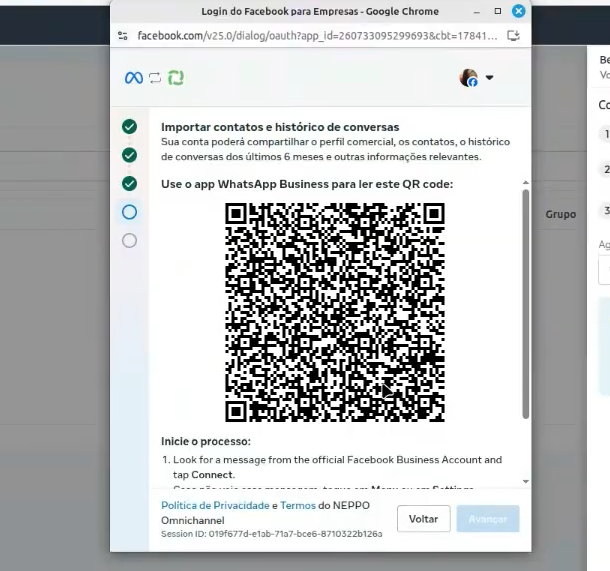
Task: Click the scrollbar down arrow
Action: click(x=526, y=482)
